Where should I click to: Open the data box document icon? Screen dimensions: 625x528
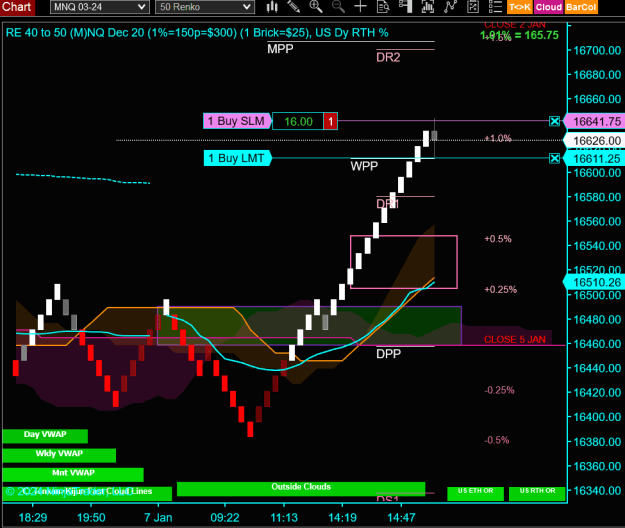[x=383, y=7]
